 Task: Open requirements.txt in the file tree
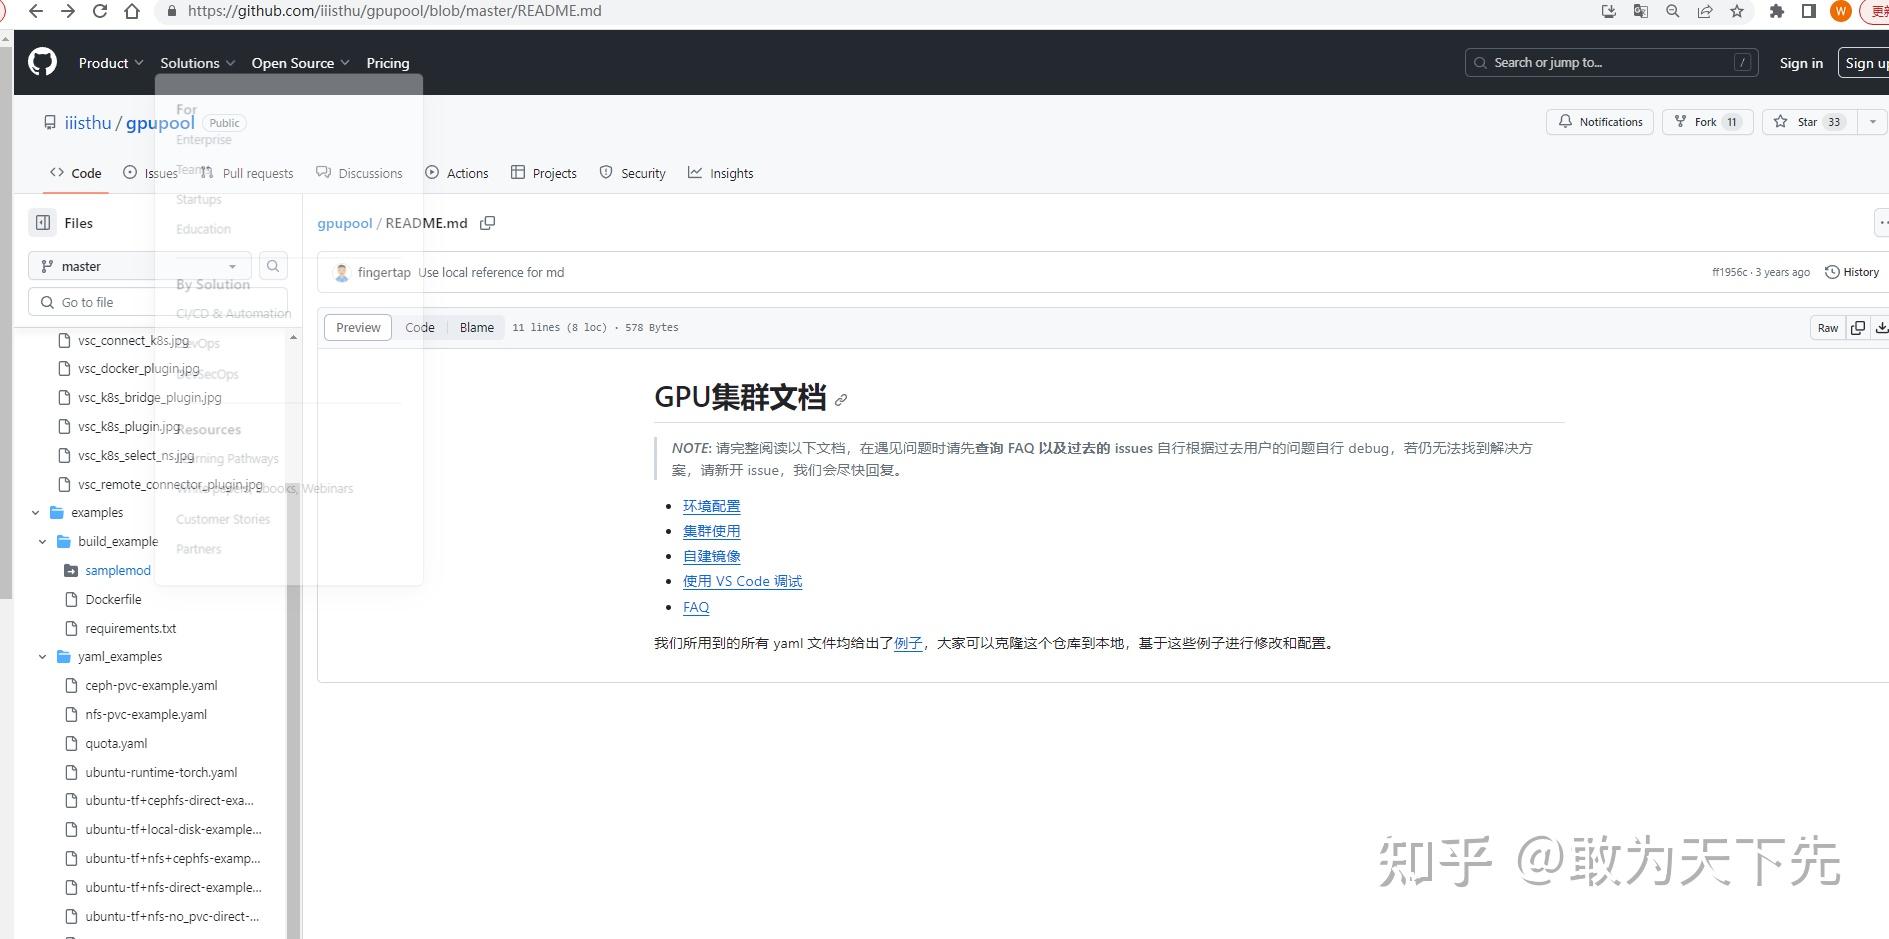tap(131, 629)
